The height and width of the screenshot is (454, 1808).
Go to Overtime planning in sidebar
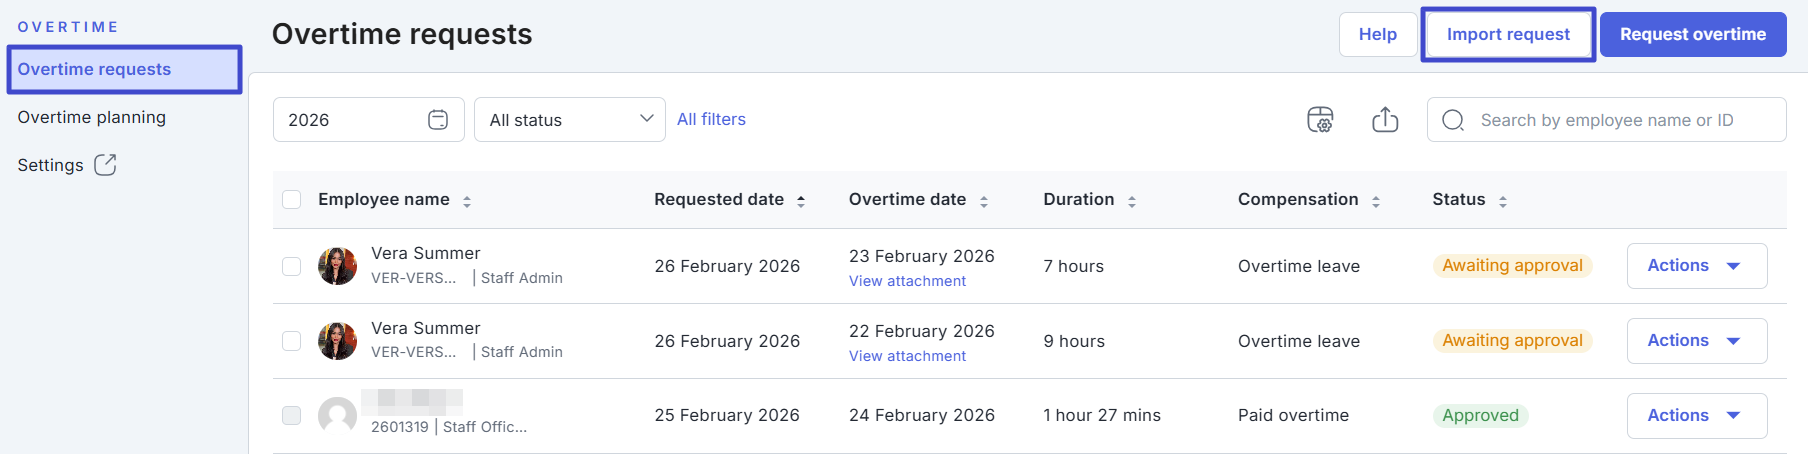pyautogui.click(x=92, y=117)
